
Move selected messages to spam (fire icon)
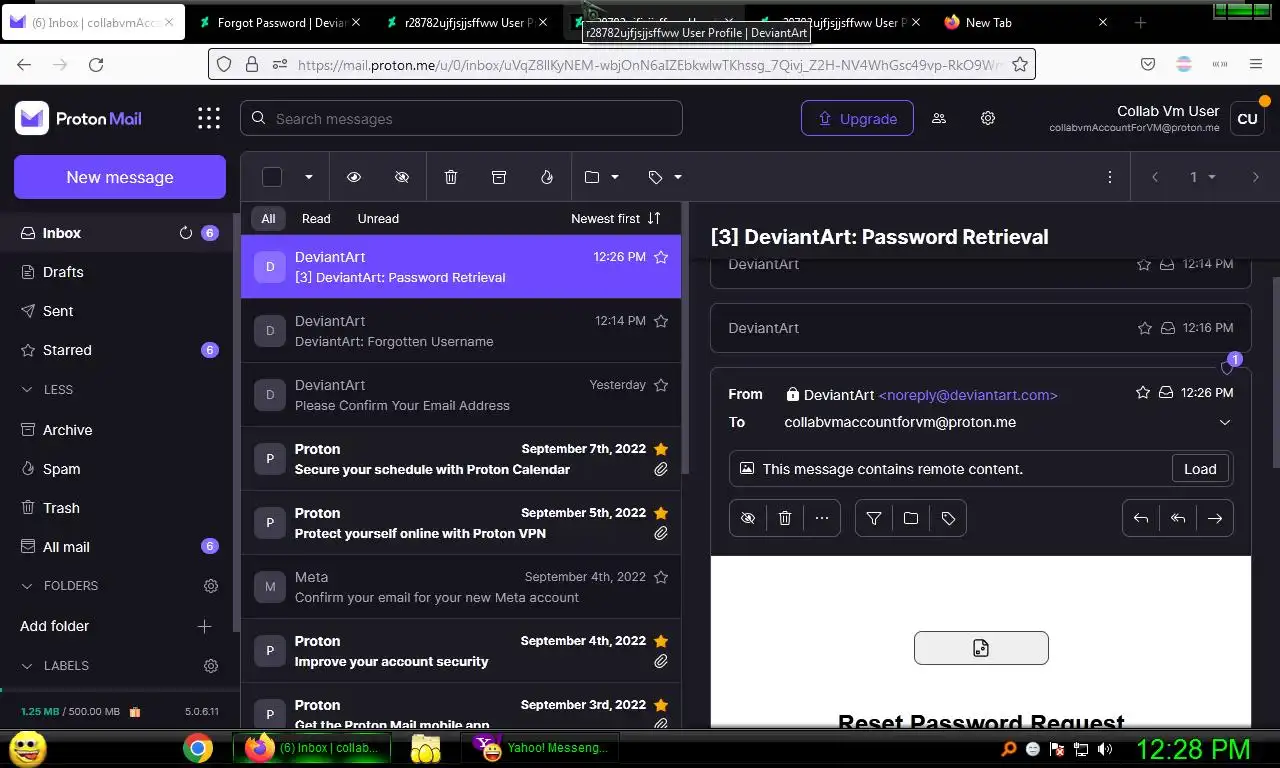point(547,177)
